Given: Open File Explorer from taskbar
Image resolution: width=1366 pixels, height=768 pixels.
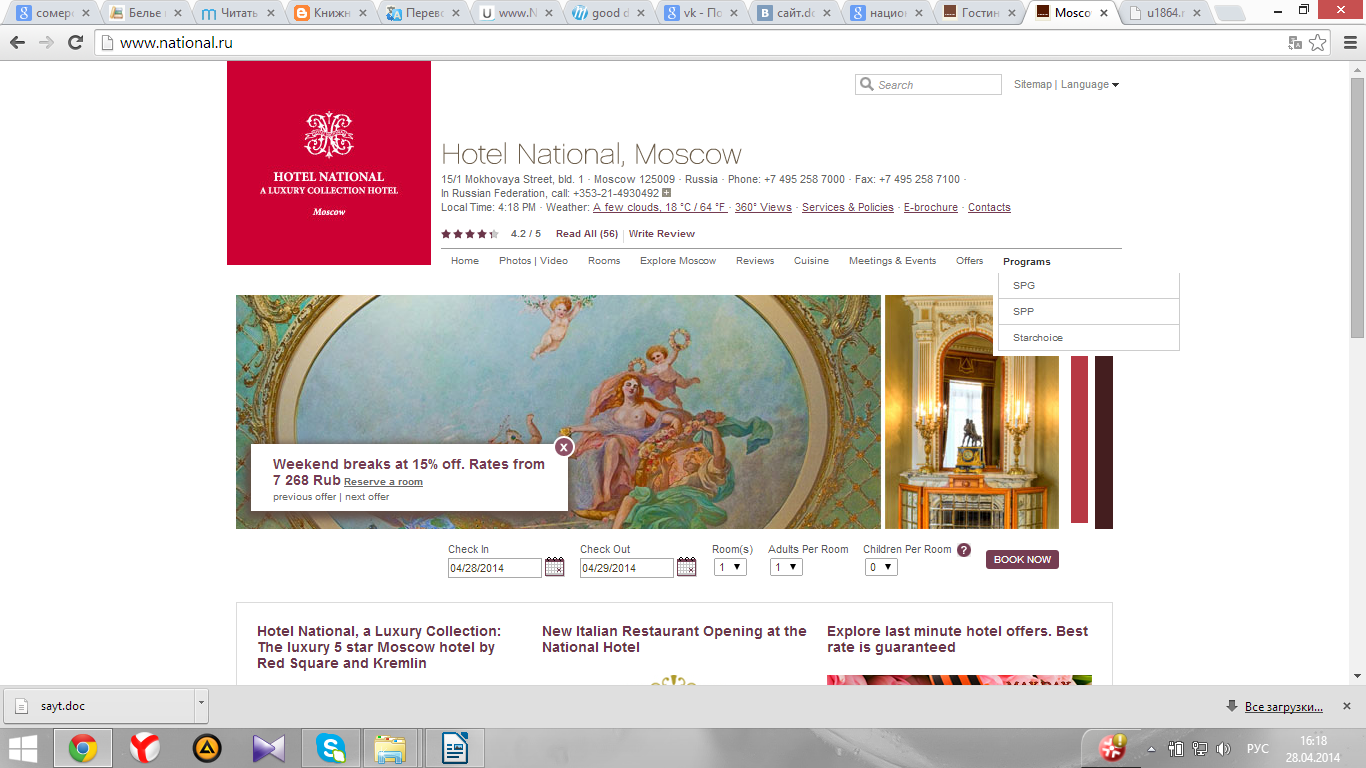Looking at the screenshot, I should [x=391, y=748].
